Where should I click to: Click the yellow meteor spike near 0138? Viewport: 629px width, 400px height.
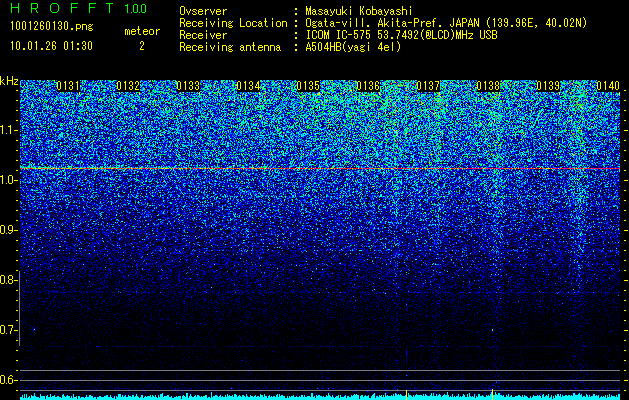click(492, 394)
